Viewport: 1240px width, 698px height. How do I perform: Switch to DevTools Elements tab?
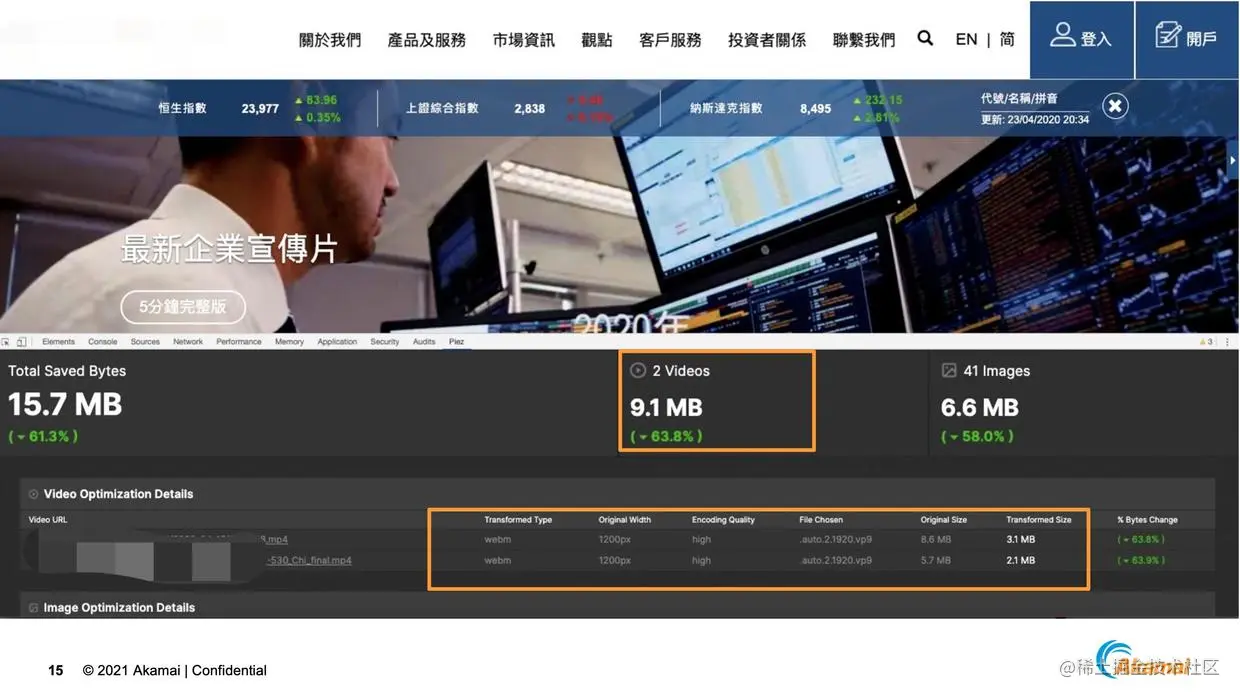tap(58, 342)
